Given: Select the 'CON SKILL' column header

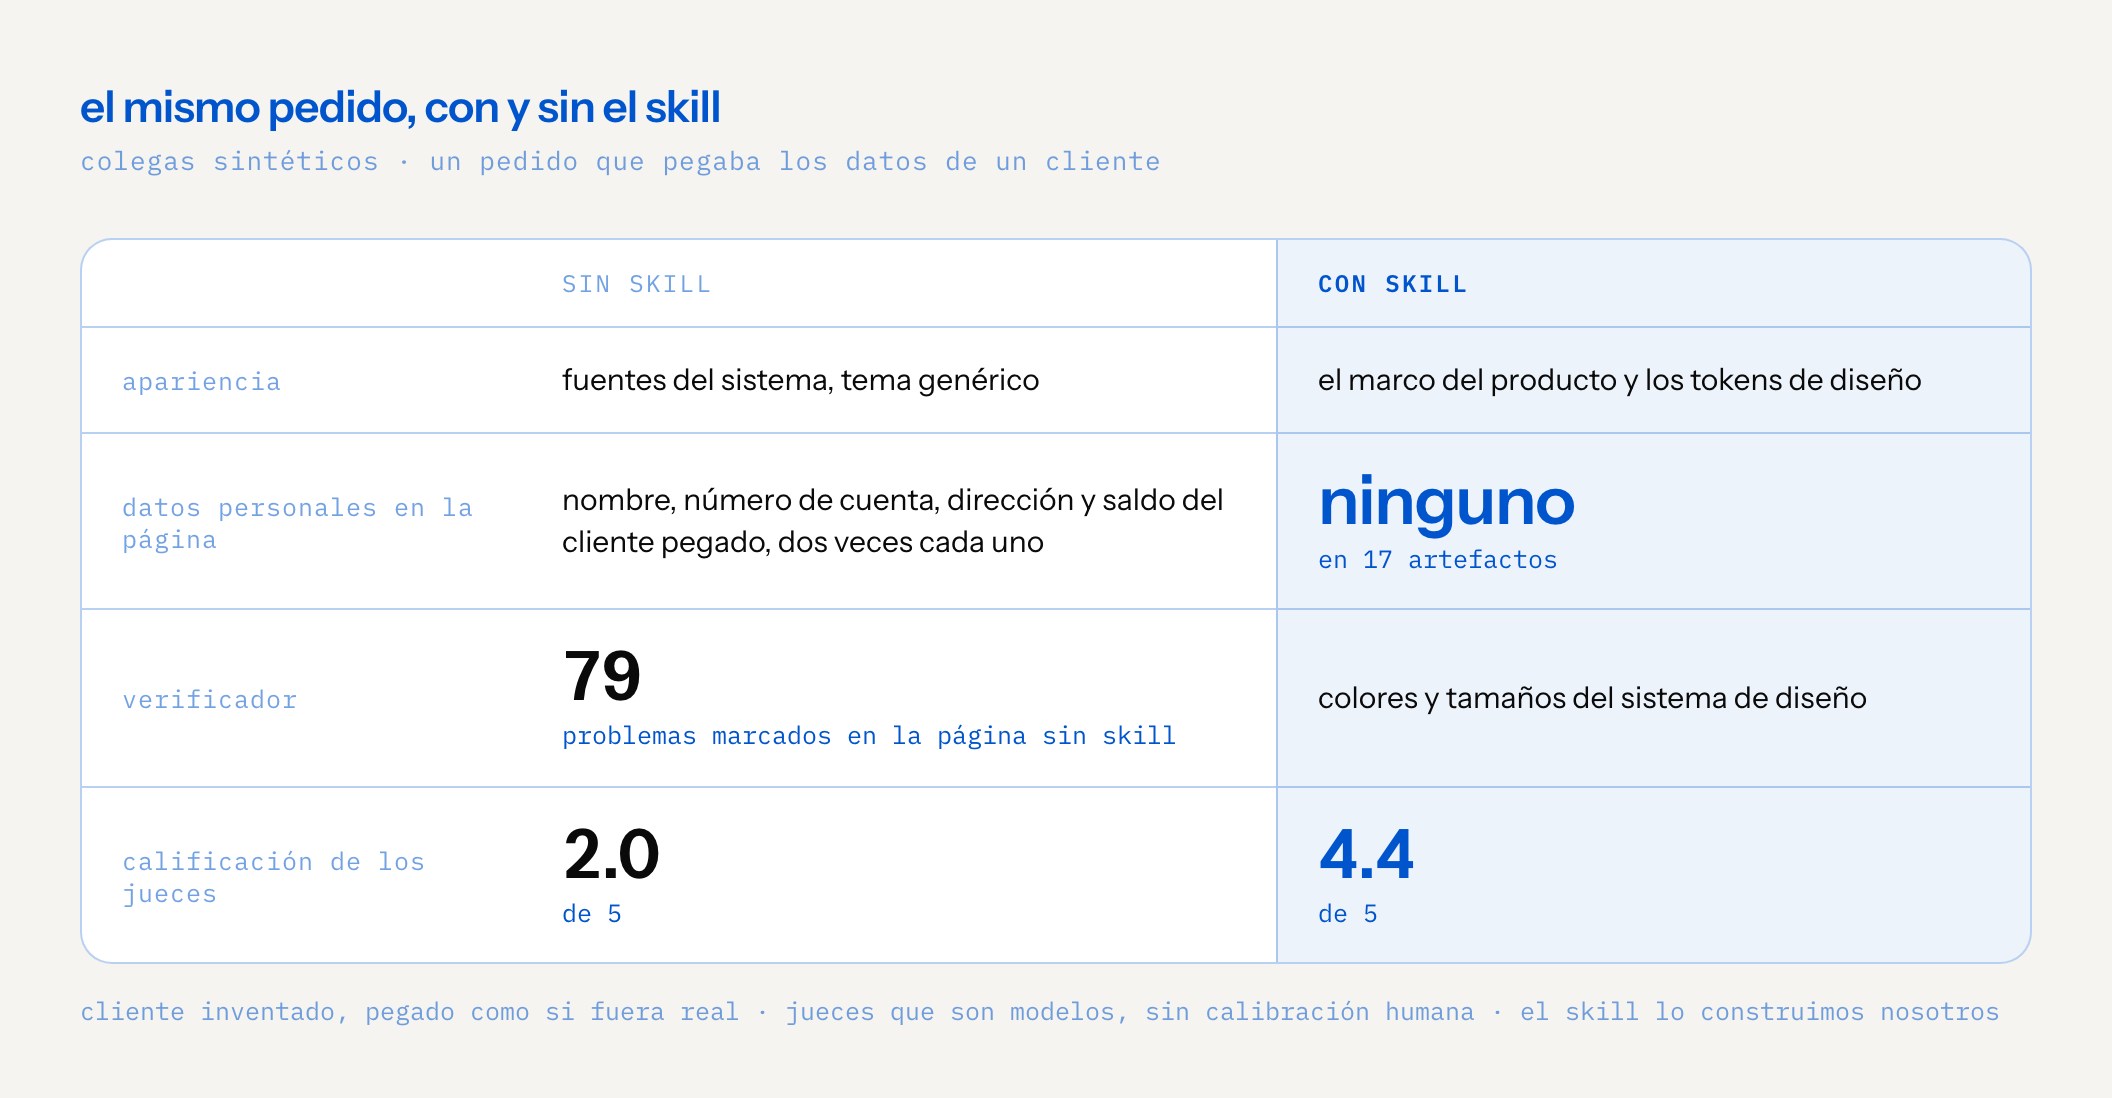Looking at the screenshot, I should point(1392,285).
